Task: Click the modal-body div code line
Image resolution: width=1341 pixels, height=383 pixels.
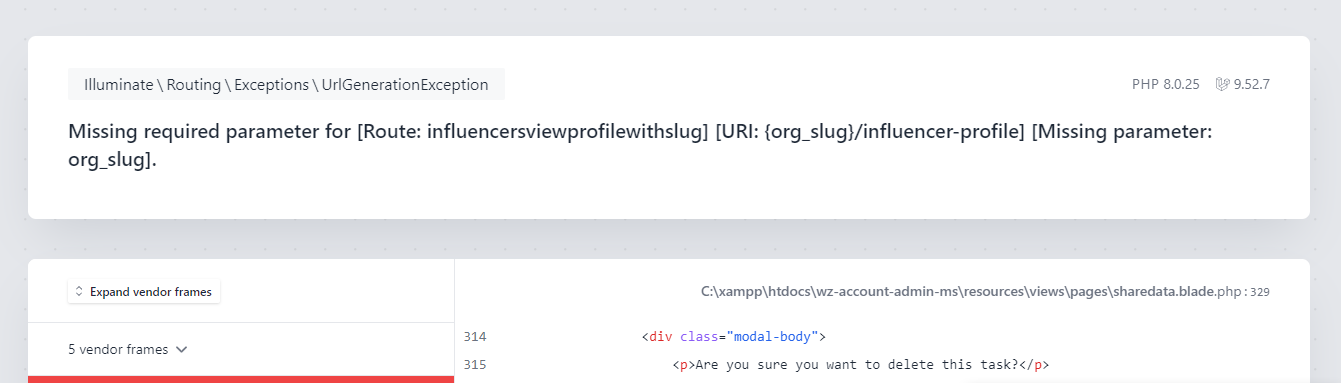Action: [x=733, y=336]
